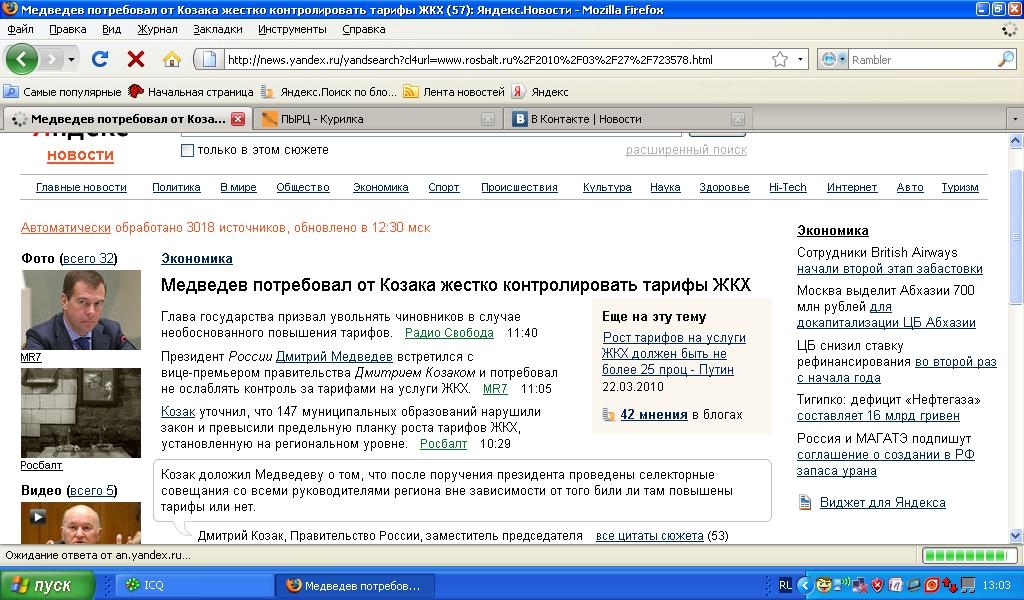Image resolution: width=1024 pixels, height=600 pixels.
Task: Open the Medvedev photo thumbnail
Action: click(80, 310)
